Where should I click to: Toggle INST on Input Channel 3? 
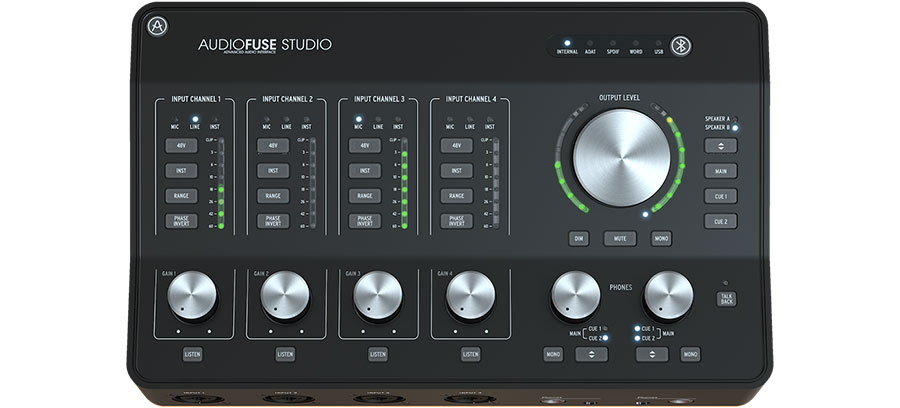(364, 170)
